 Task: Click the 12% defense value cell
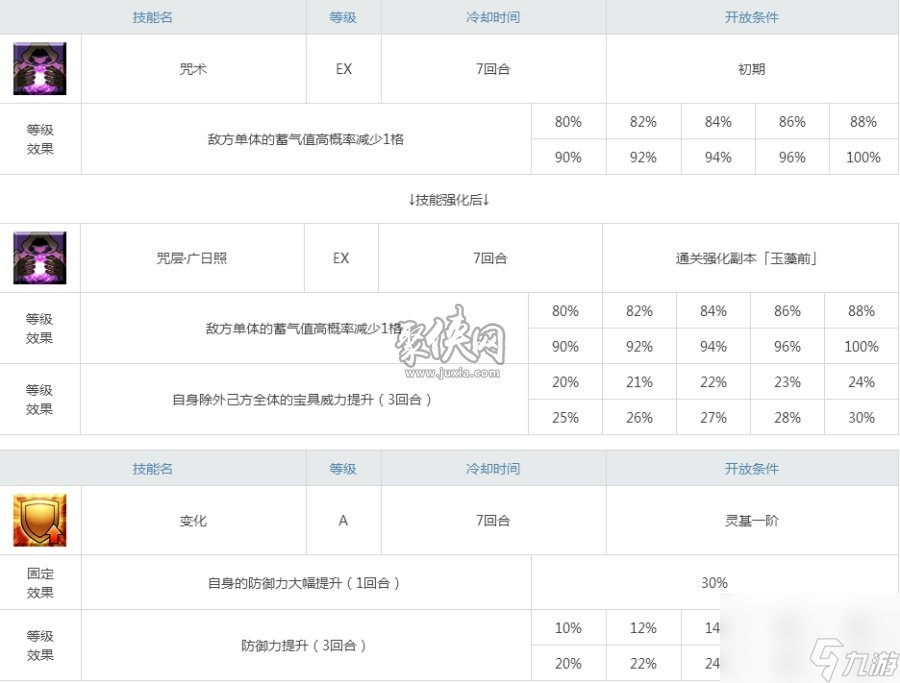[x=643, y=628]
